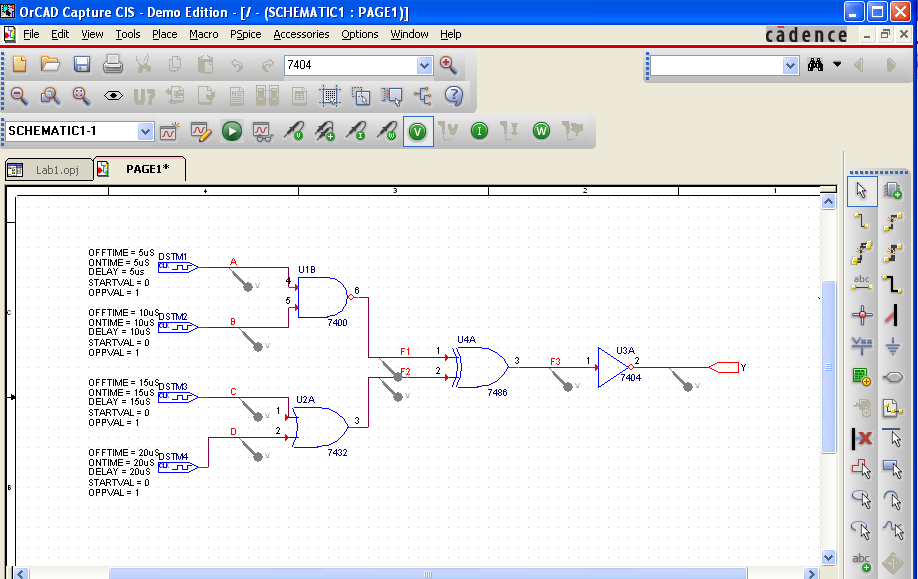
Task: Place a power dissipation marker
Action: (x=386, y=131)
